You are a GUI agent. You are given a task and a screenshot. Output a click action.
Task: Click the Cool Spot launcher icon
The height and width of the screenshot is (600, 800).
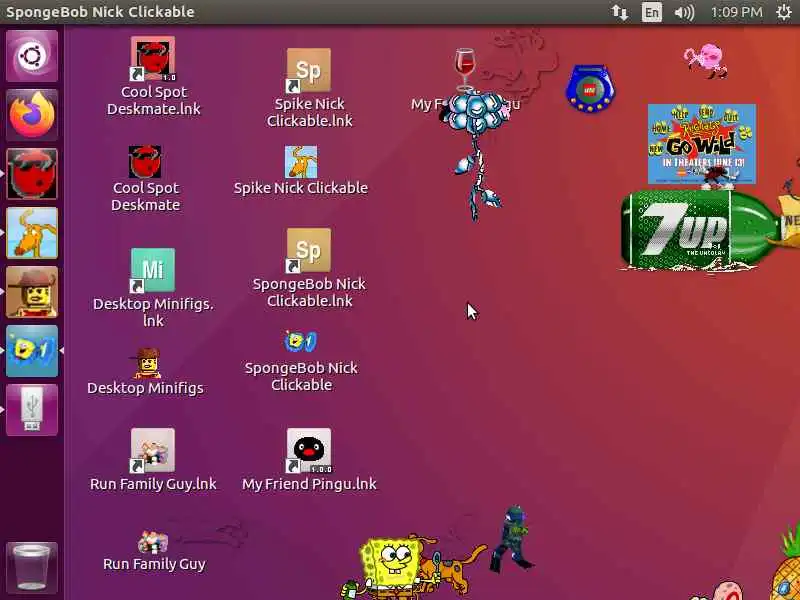(32, 173)
